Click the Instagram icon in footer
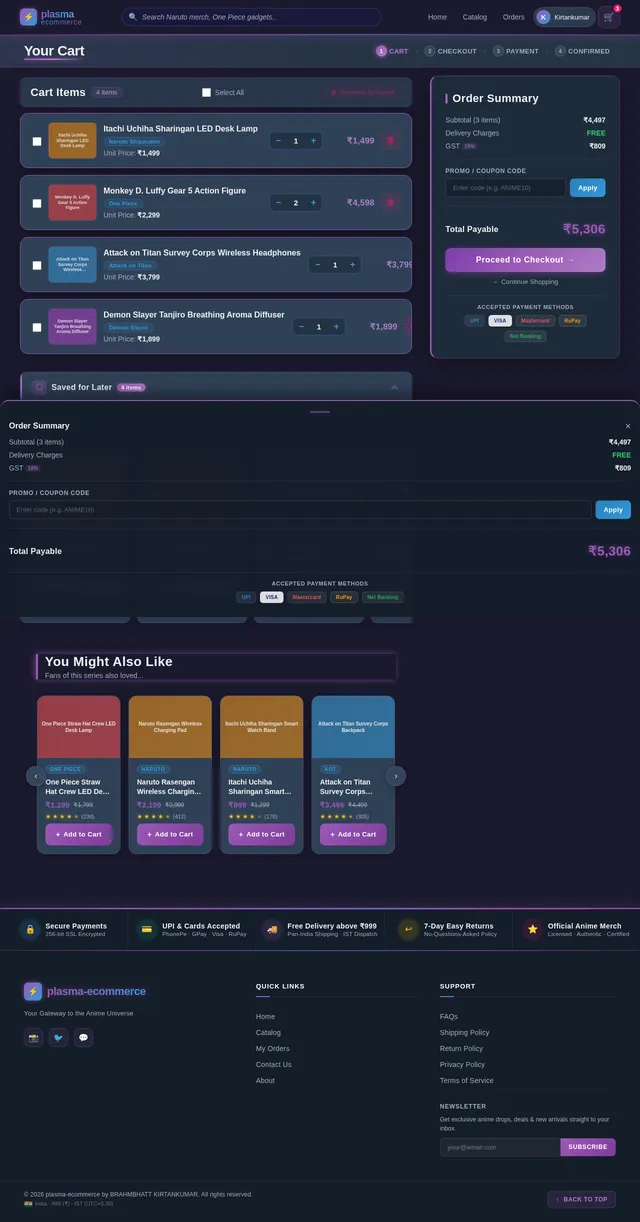 tap(34, 1037)
